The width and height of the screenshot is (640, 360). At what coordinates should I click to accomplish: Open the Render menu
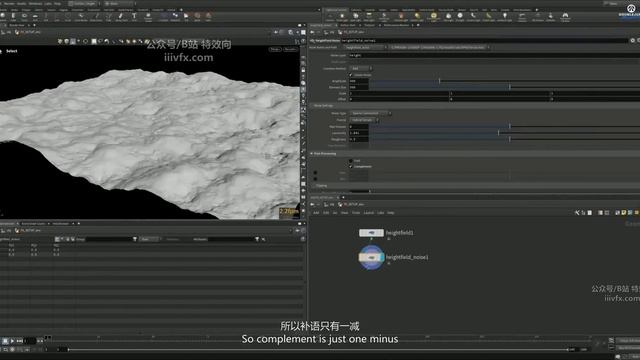click(9, 3)
